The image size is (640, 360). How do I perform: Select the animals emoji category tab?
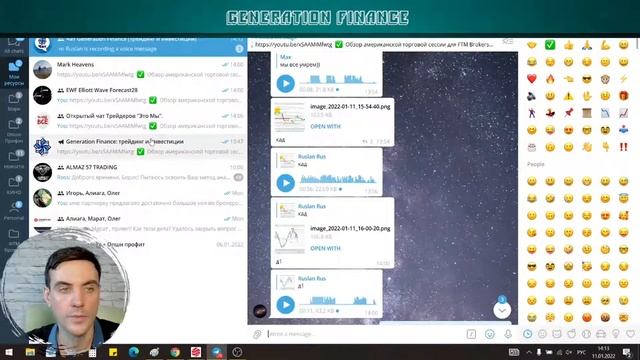tap(557, 334)
